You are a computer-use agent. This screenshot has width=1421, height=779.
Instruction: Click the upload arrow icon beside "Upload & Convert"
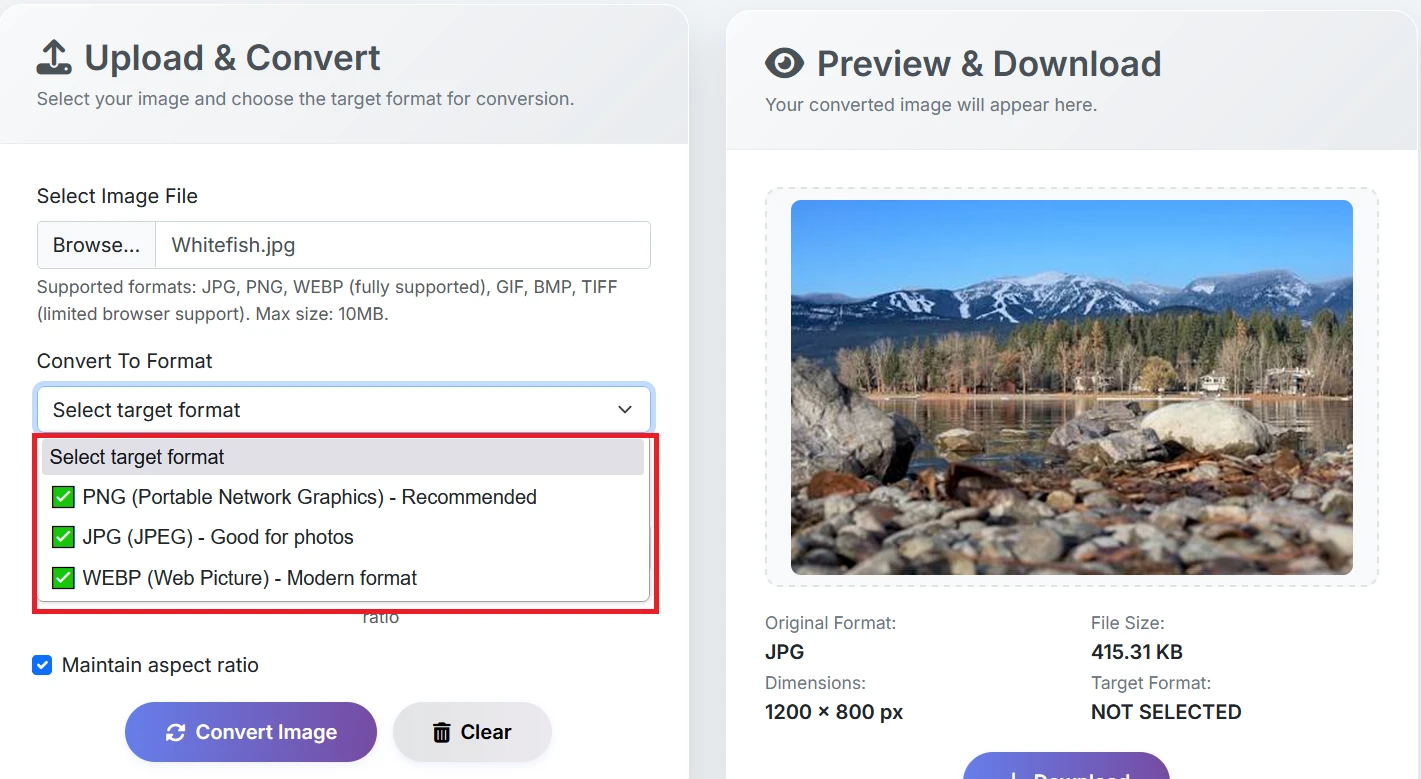[x=55, y=57]
